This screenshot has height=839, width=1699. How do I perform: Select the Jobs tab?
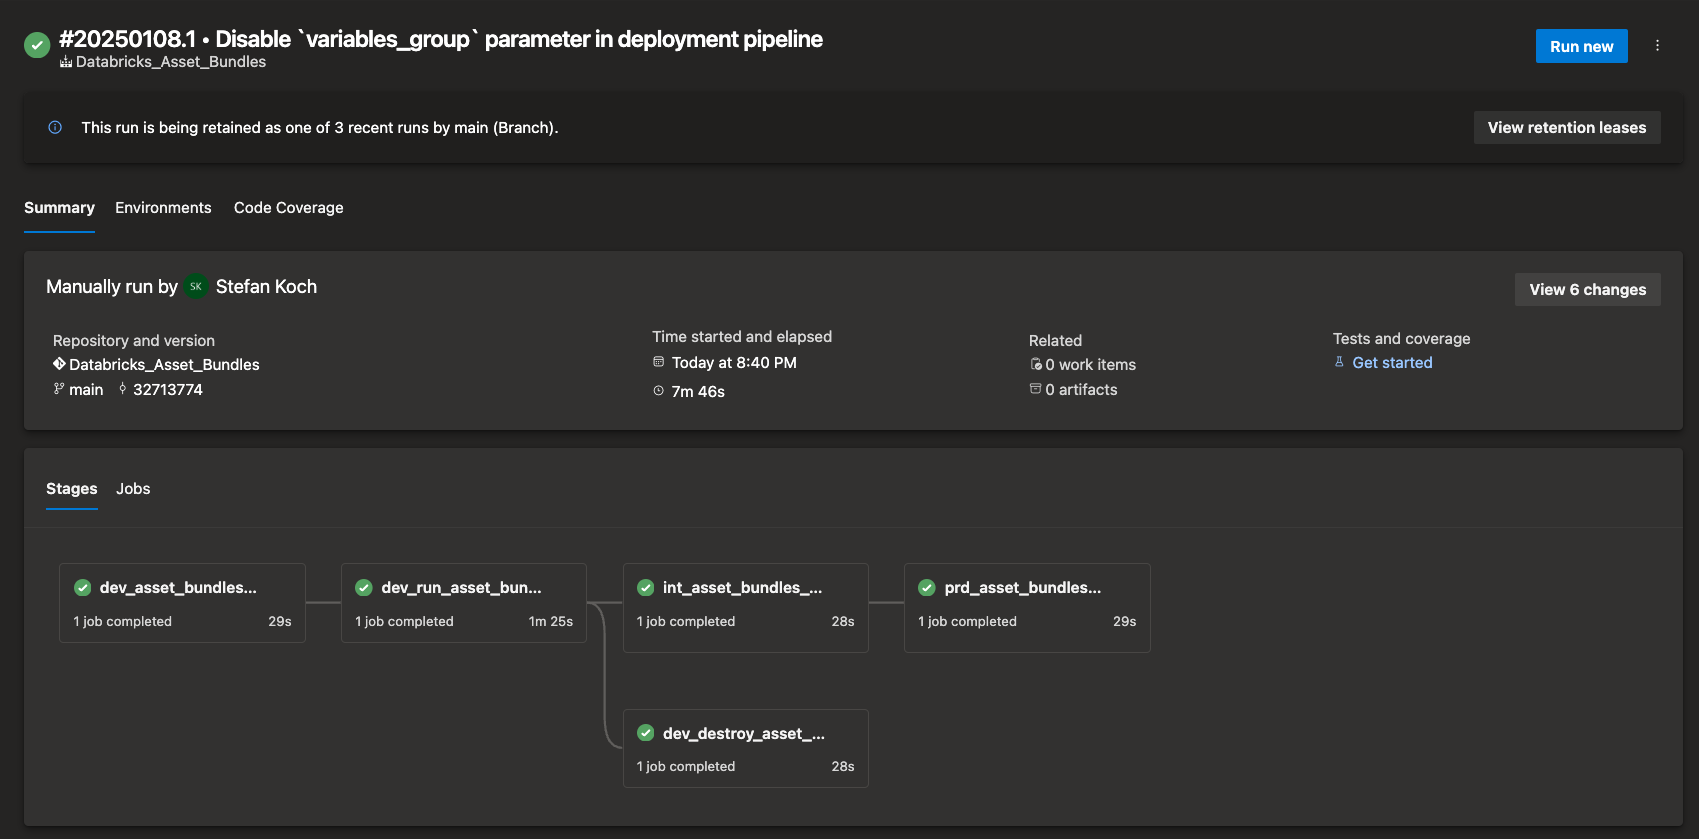[x=133, y=489]
